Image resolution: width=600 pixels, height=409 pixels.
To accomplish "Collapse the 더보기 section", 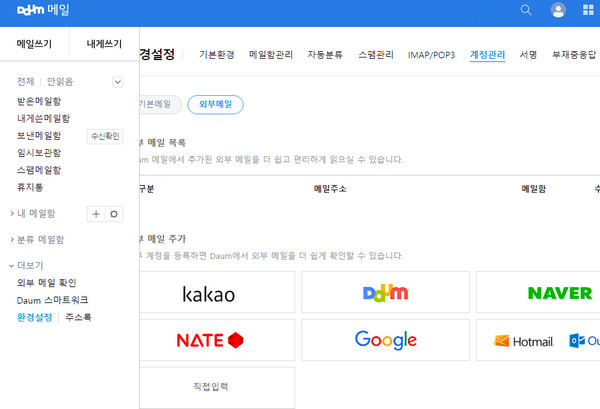I will (26, 266).
